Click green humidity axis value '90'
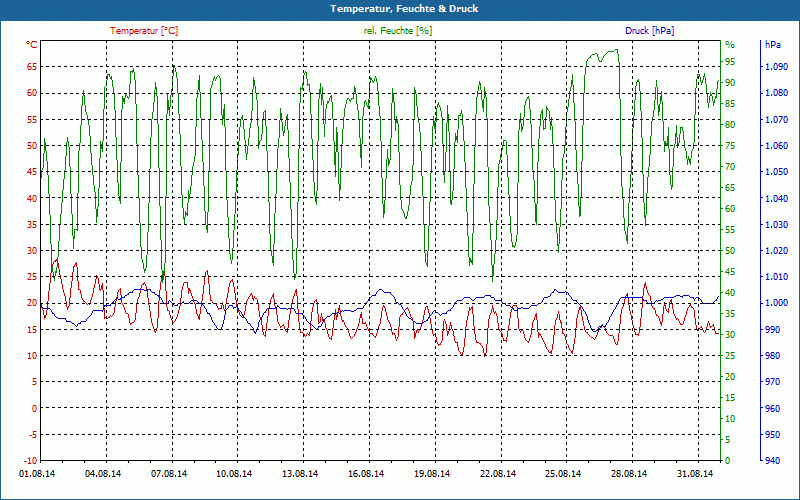Viewport: 800px width, 500px height. tap(730, 83)
